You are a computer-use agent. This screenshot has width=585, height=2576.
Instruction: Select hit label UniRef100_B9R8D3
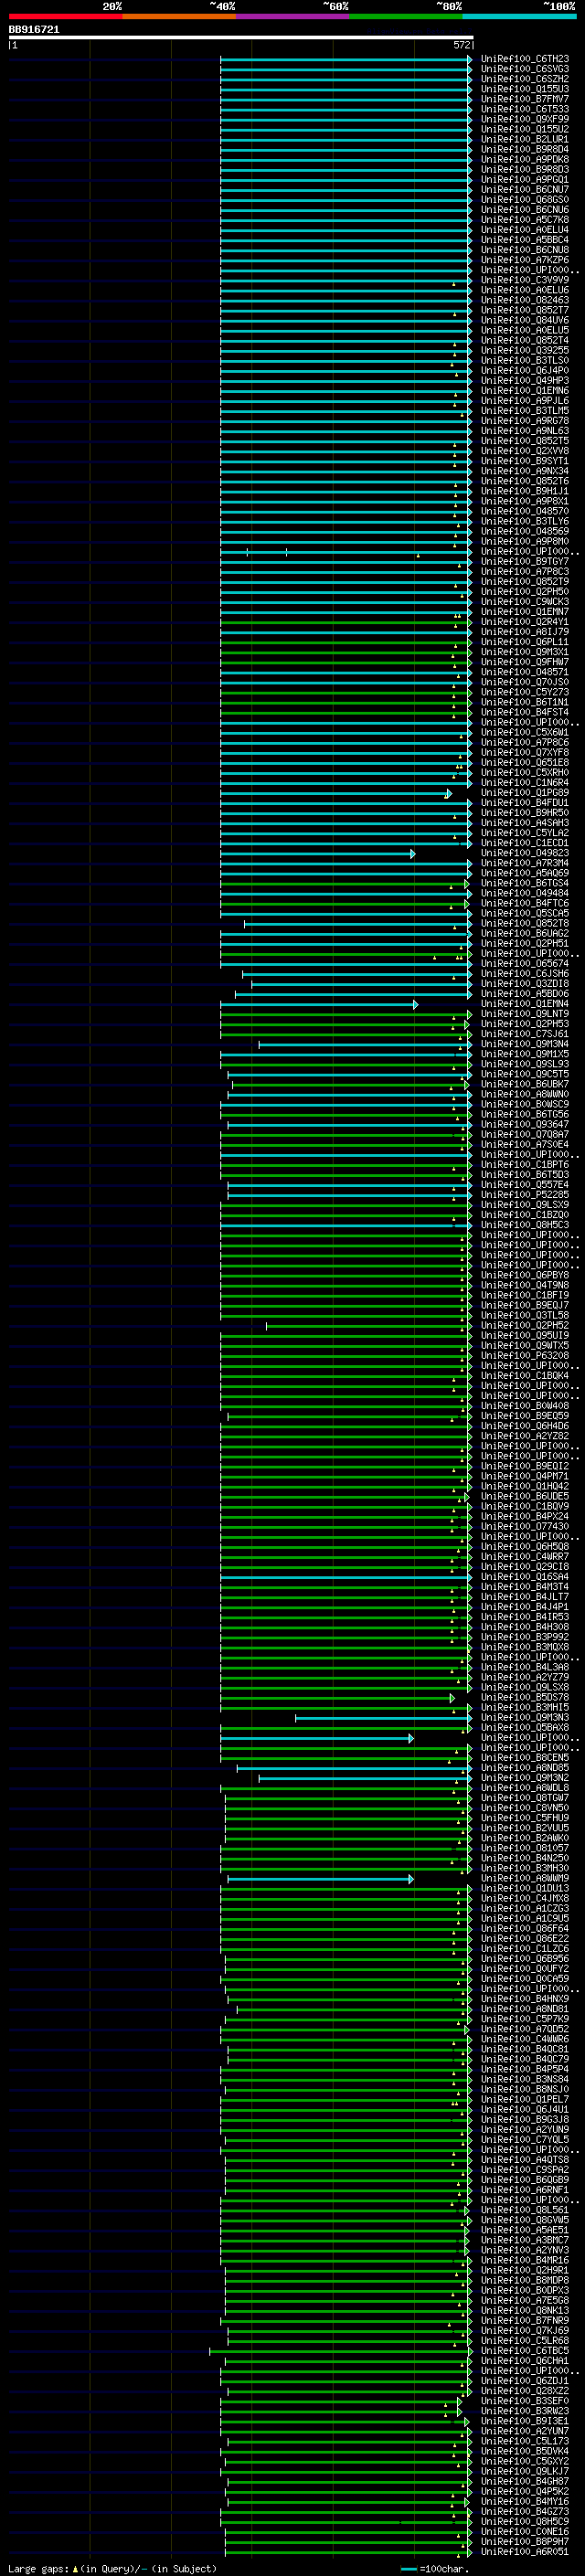coord(525,169)
